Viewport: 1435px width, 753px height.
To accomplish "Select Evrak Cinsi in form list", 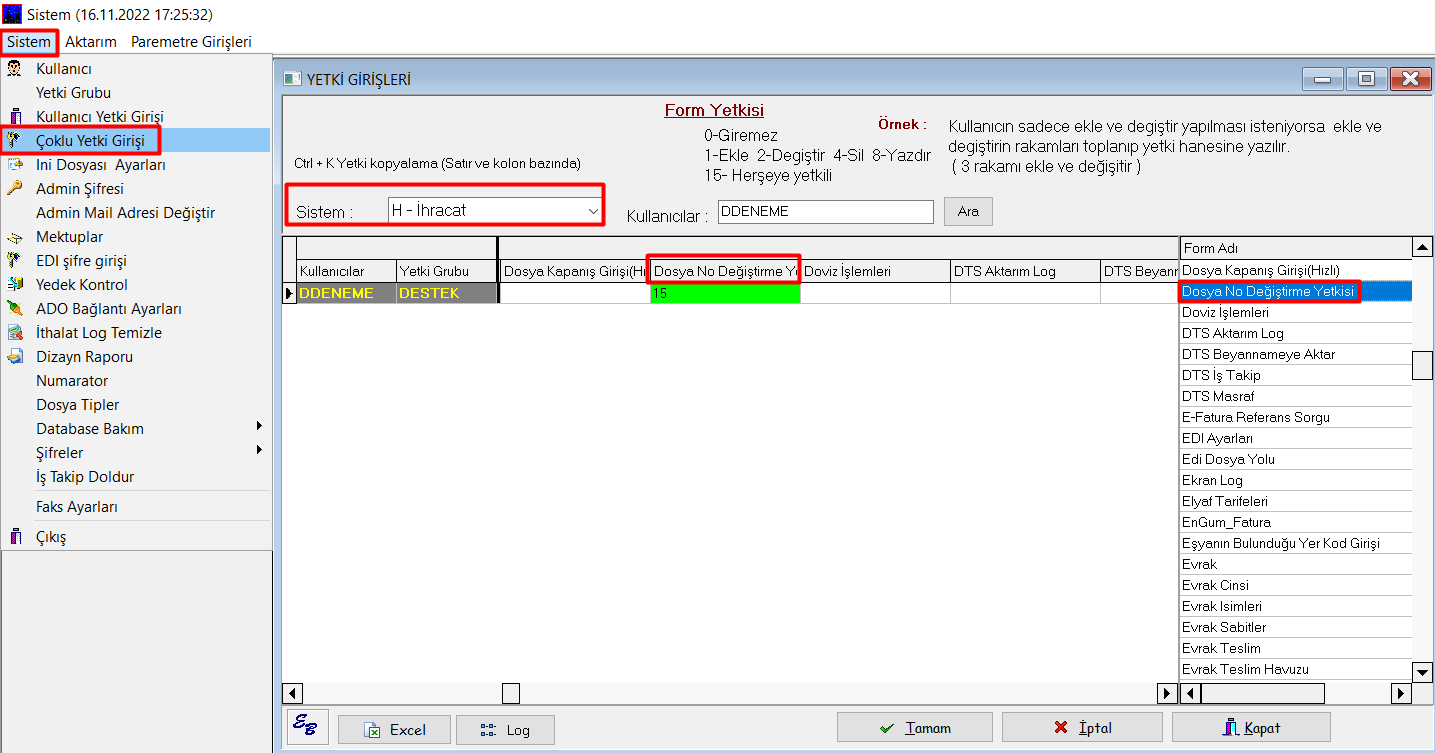I will [x=1296, y=585].
